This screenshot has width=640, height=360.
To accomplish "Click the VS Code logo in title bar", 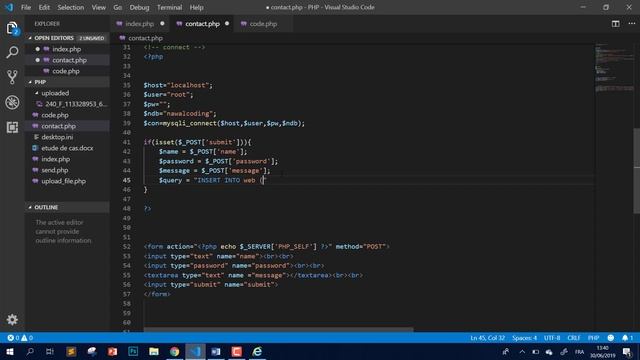I will (x=9, y=7).
